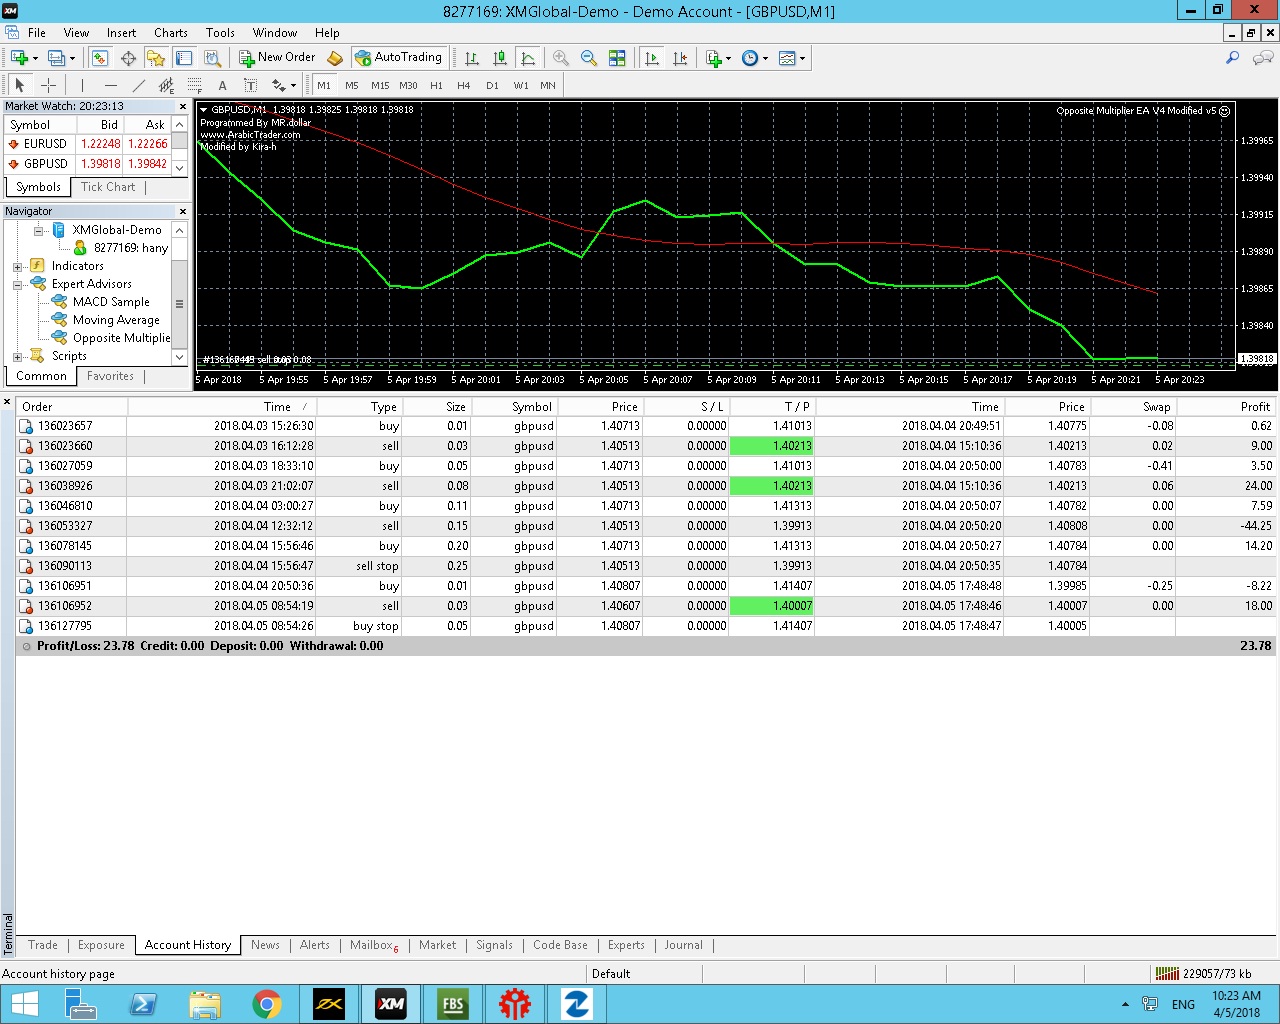Open the tile windows icon
The height and width of the screenshot is (1024, 1280).
[617, 58]
